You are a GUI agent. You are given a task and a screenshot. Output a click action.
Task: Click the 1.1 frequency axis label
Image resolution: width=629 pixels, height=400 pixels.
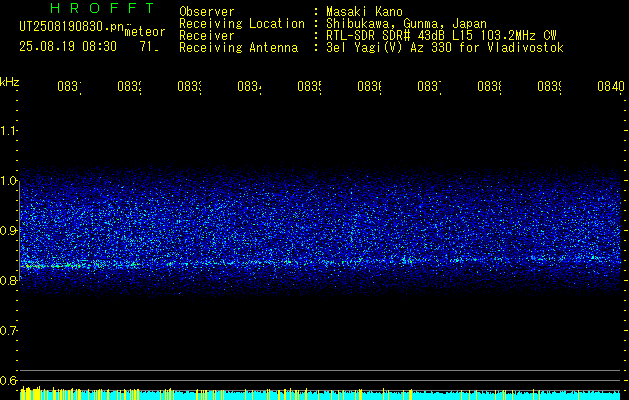tap(8, 130)
